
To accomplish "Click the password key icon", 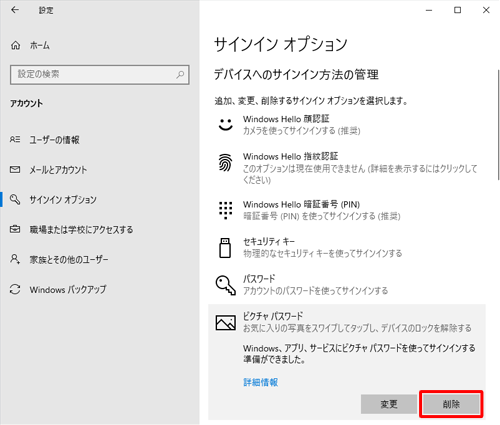I will [226, 285].
